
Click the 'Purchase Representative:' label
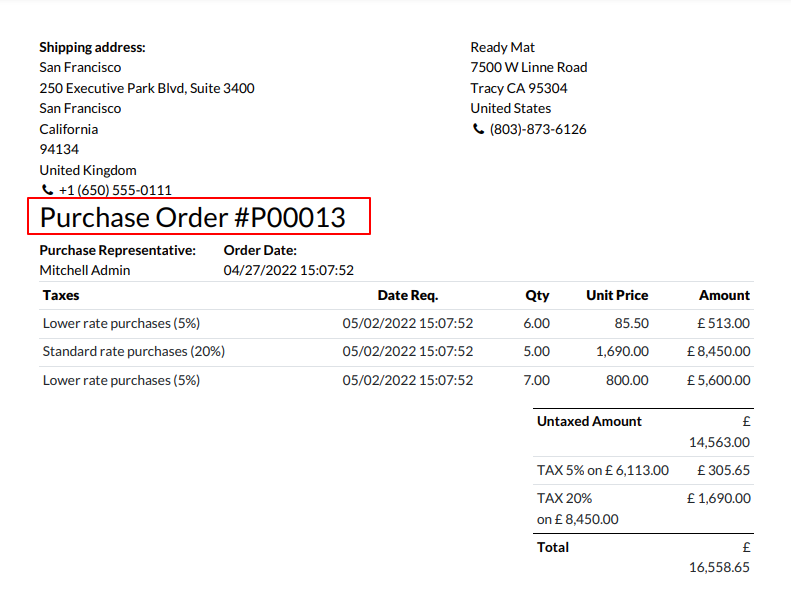[x=118, y=250]
